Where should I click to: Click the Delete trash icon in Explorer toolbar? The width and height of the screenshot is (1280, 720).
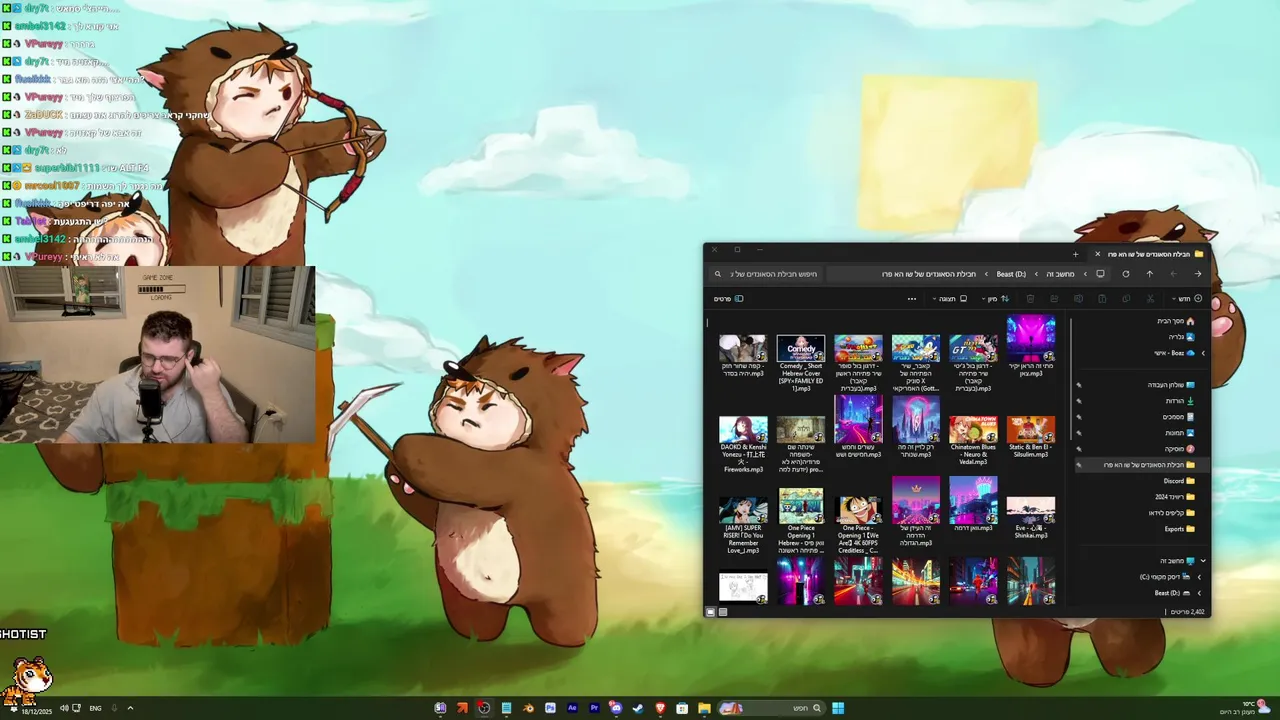click(x=1030, y=299)
